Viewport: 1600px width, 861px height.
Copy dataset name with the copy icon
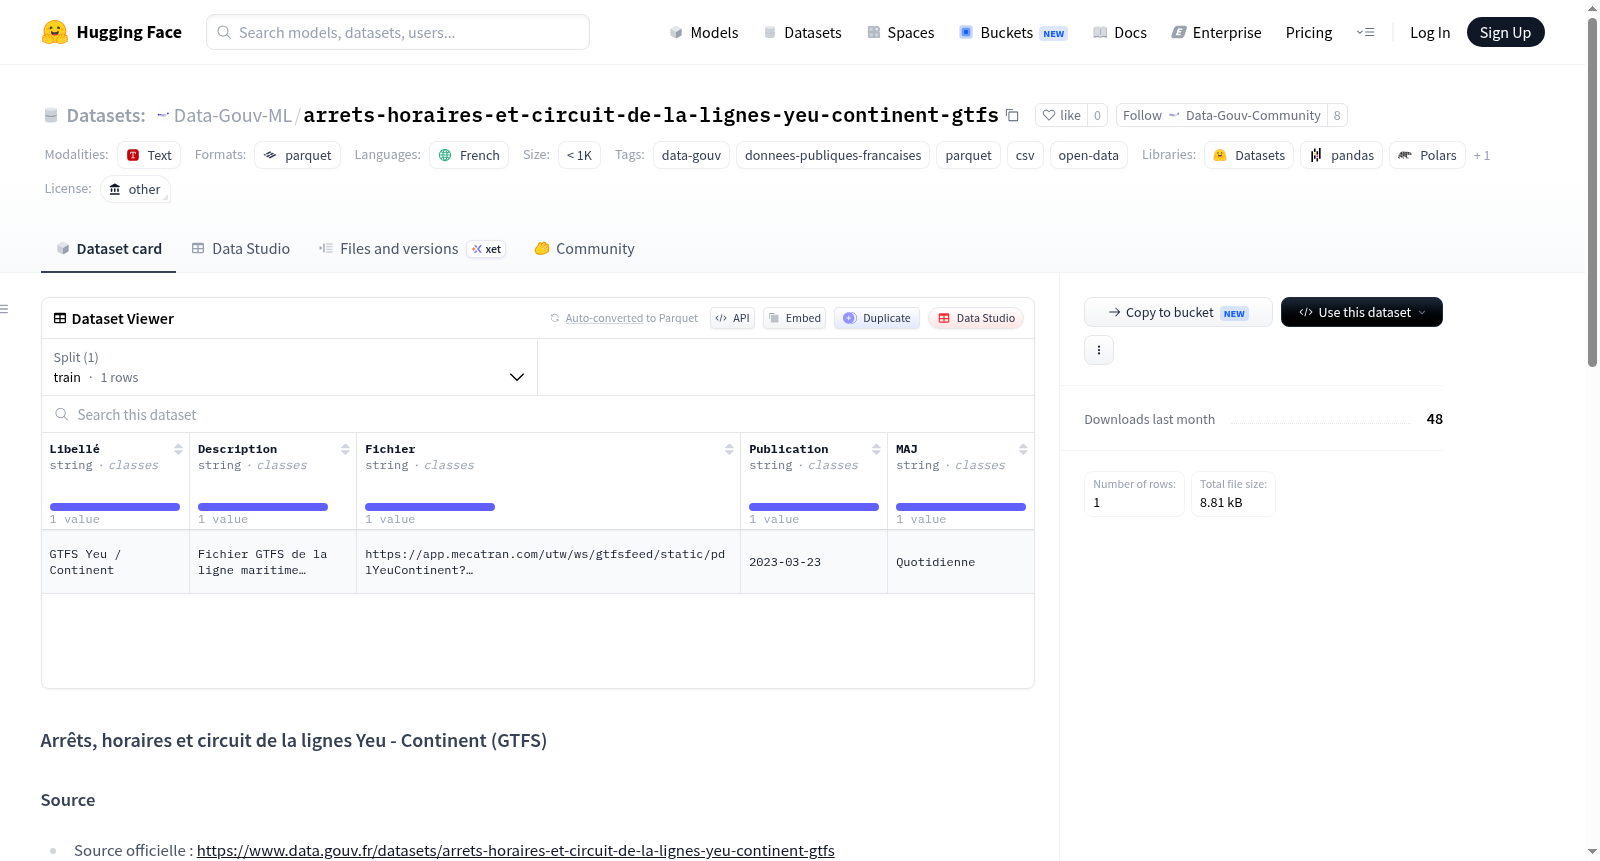(x=1012, y=115)
